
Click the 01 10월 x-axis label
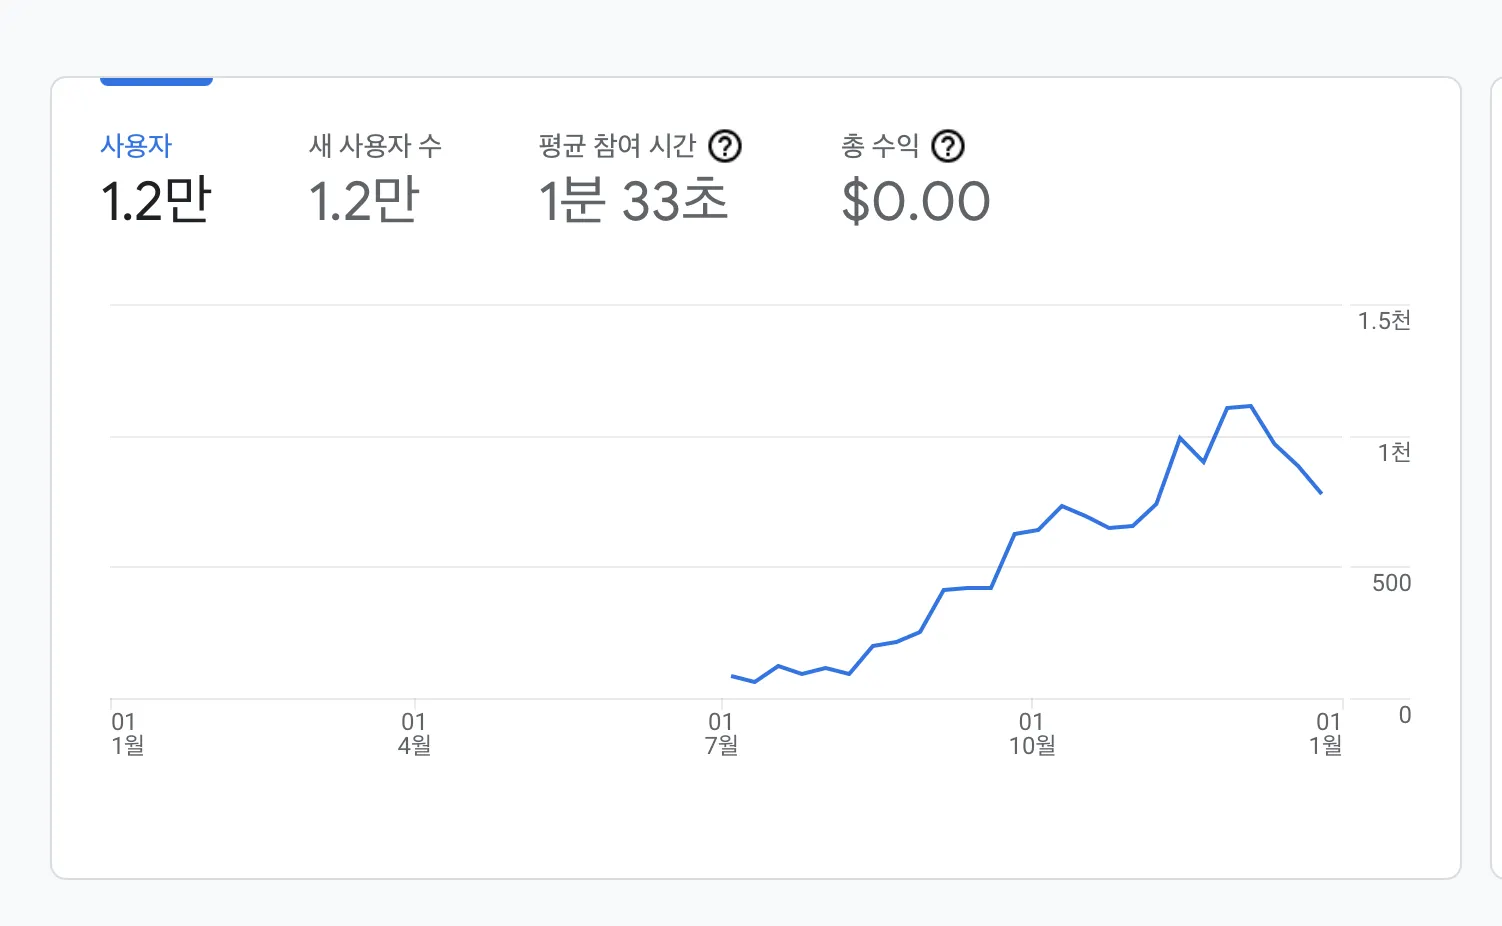(1032, 733)
